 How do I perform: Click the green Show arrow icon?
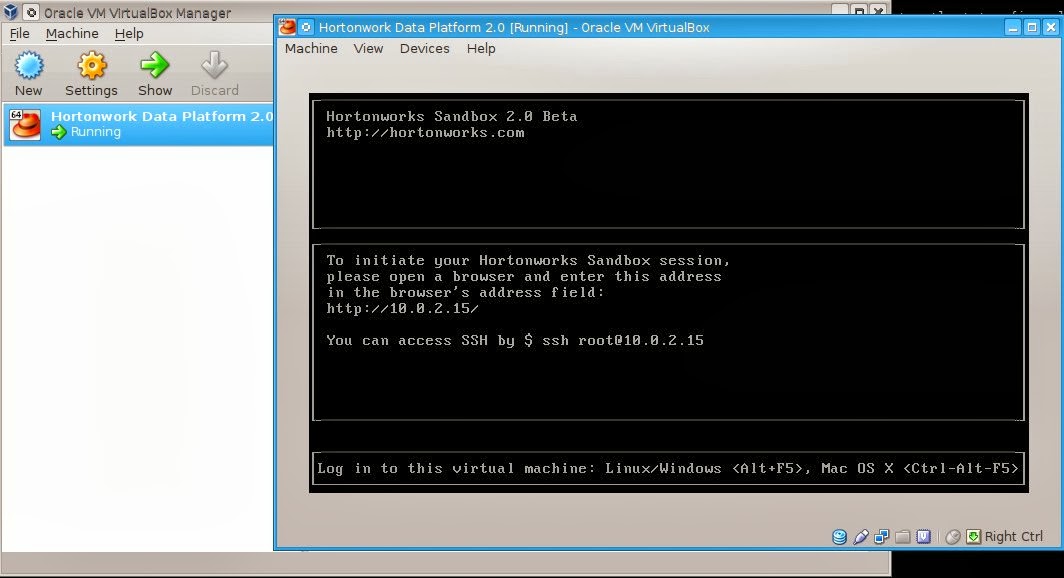[155, 65]
